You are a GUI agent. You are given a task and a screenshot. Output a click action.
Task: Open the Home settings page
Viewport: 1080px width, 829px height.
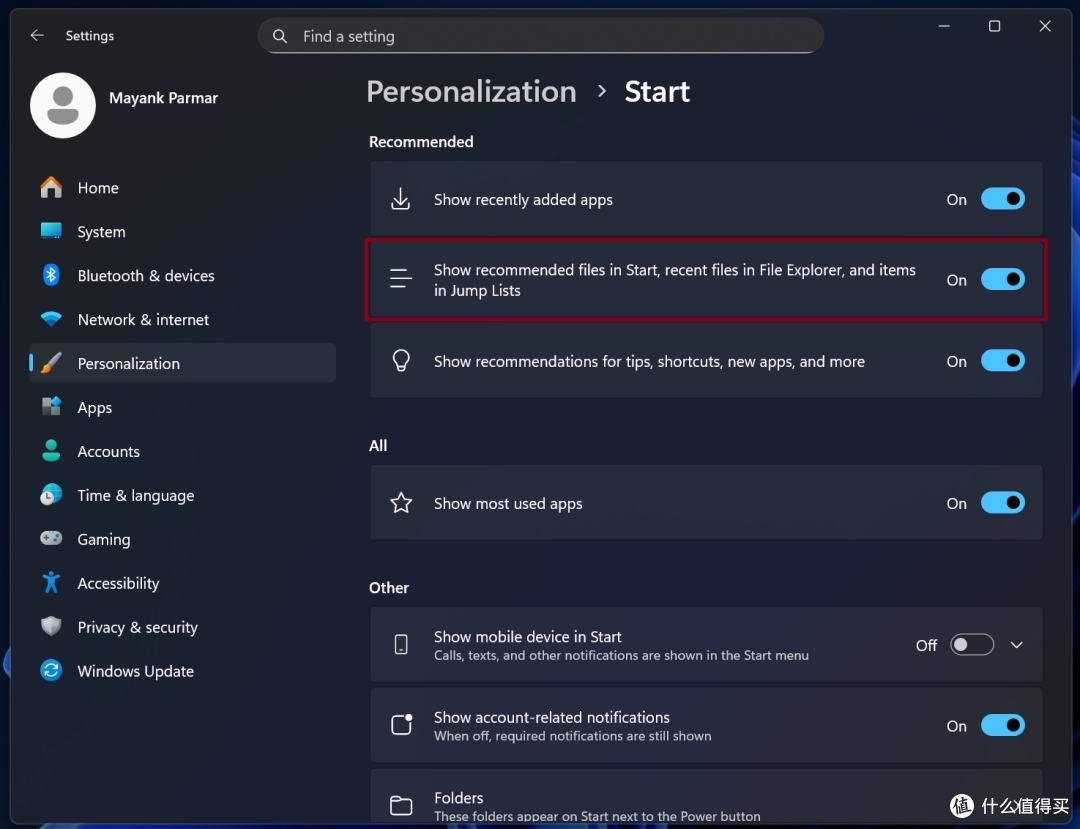pos(183,188)
